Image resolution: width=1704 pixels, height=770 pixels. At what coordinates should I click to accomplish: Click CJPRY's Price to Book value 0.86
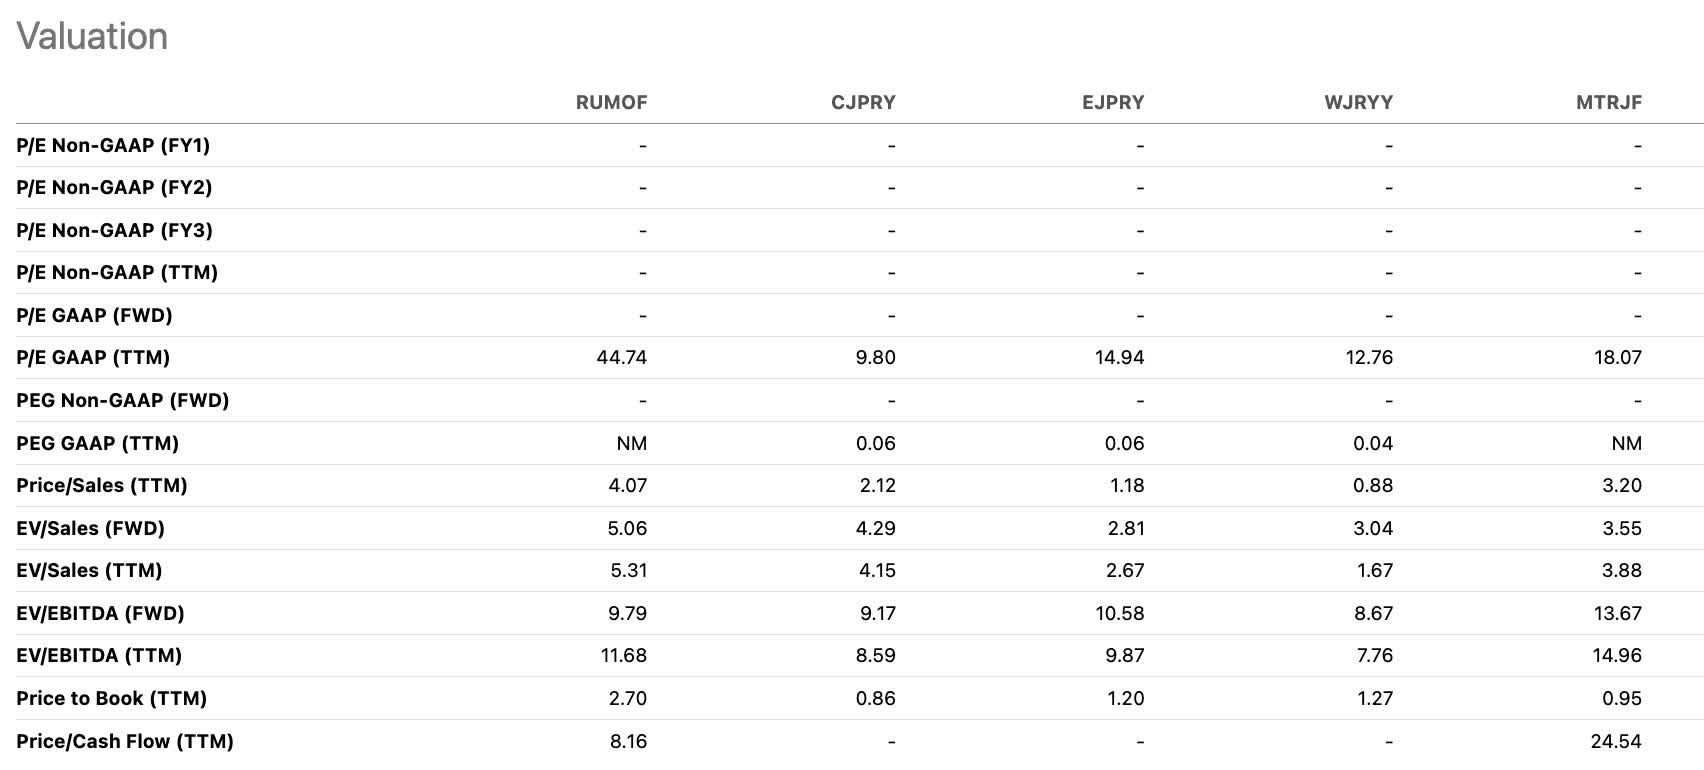click(x=875, y=698)
